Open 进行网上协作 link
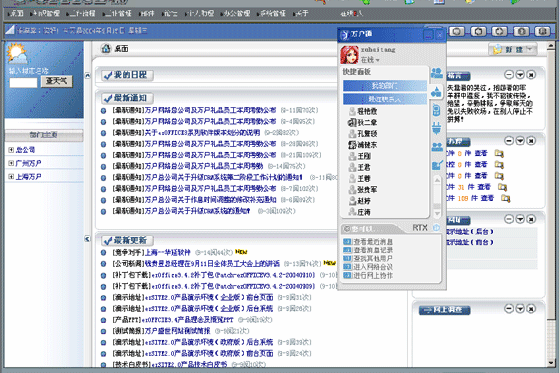This screenshot has height=373, width=560. (373, 275)
